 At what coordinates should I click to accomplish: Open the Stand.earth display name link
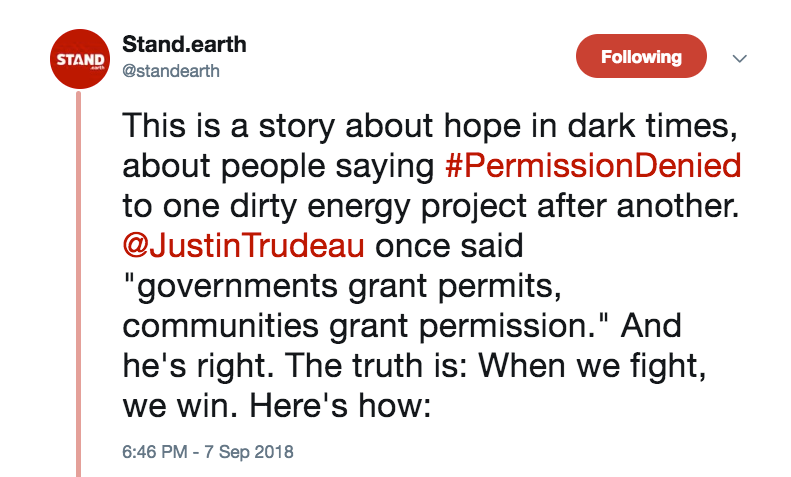point(184,44)
